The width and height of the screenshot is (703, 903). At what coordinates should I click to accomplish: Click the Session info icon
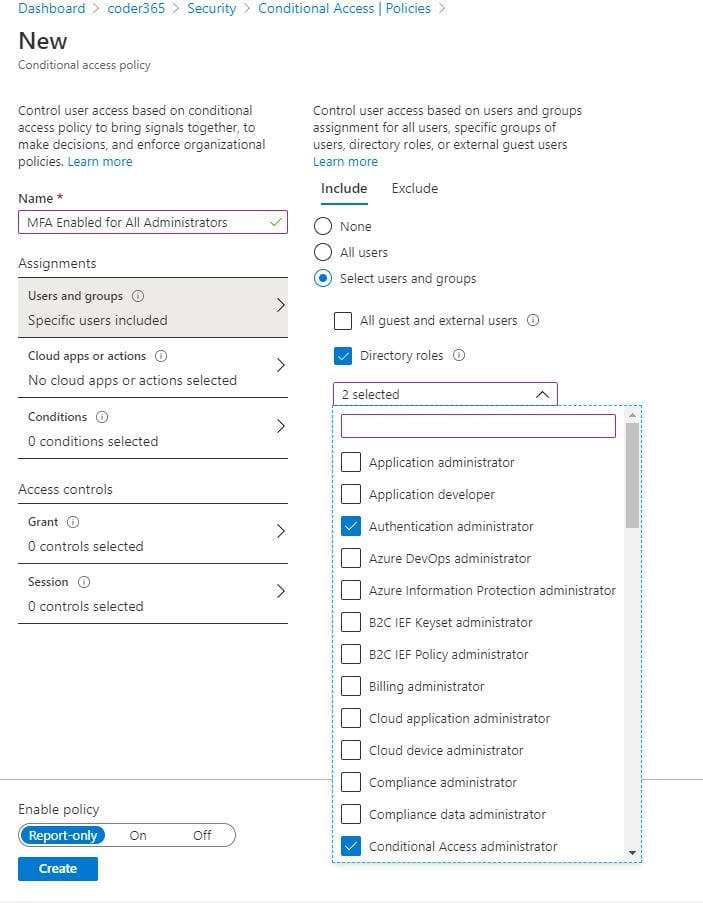pos(84,582)
